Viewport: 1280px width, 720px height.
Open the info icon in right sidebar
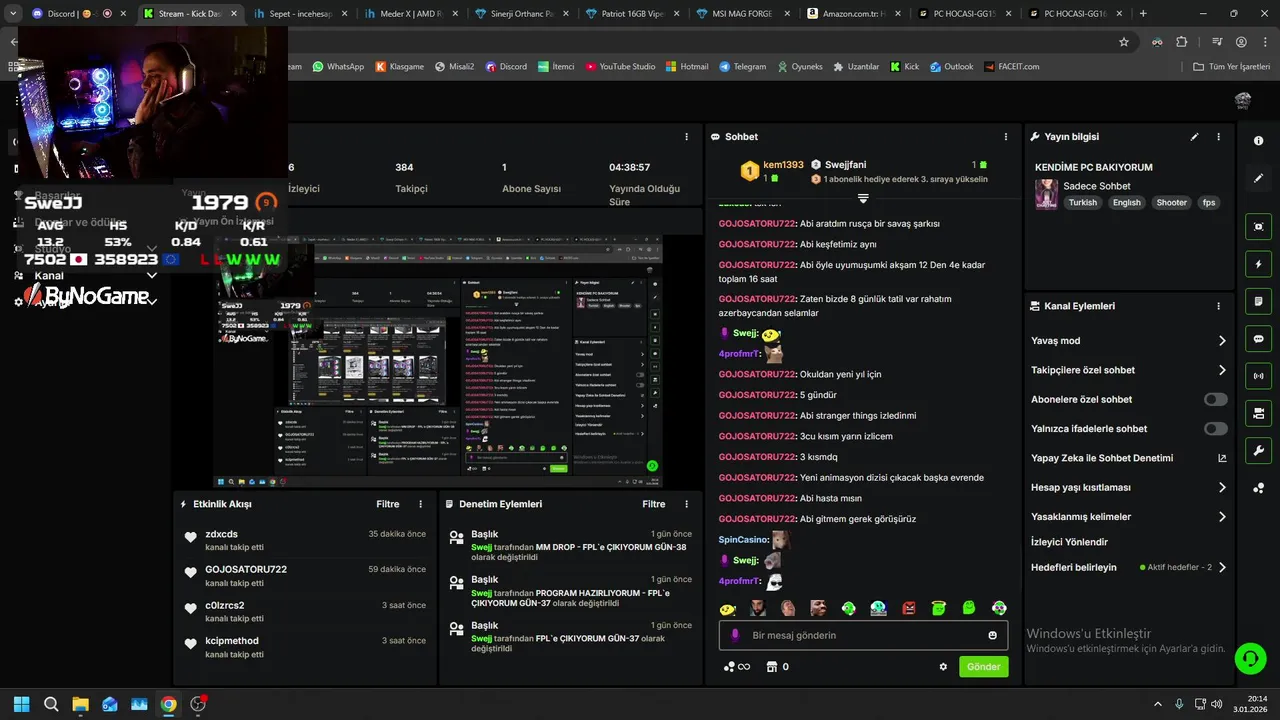(x=1258, y=141)
